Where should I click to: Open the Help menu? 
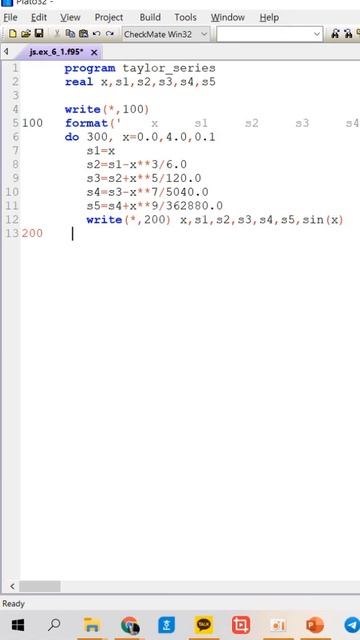click(269, 18)
